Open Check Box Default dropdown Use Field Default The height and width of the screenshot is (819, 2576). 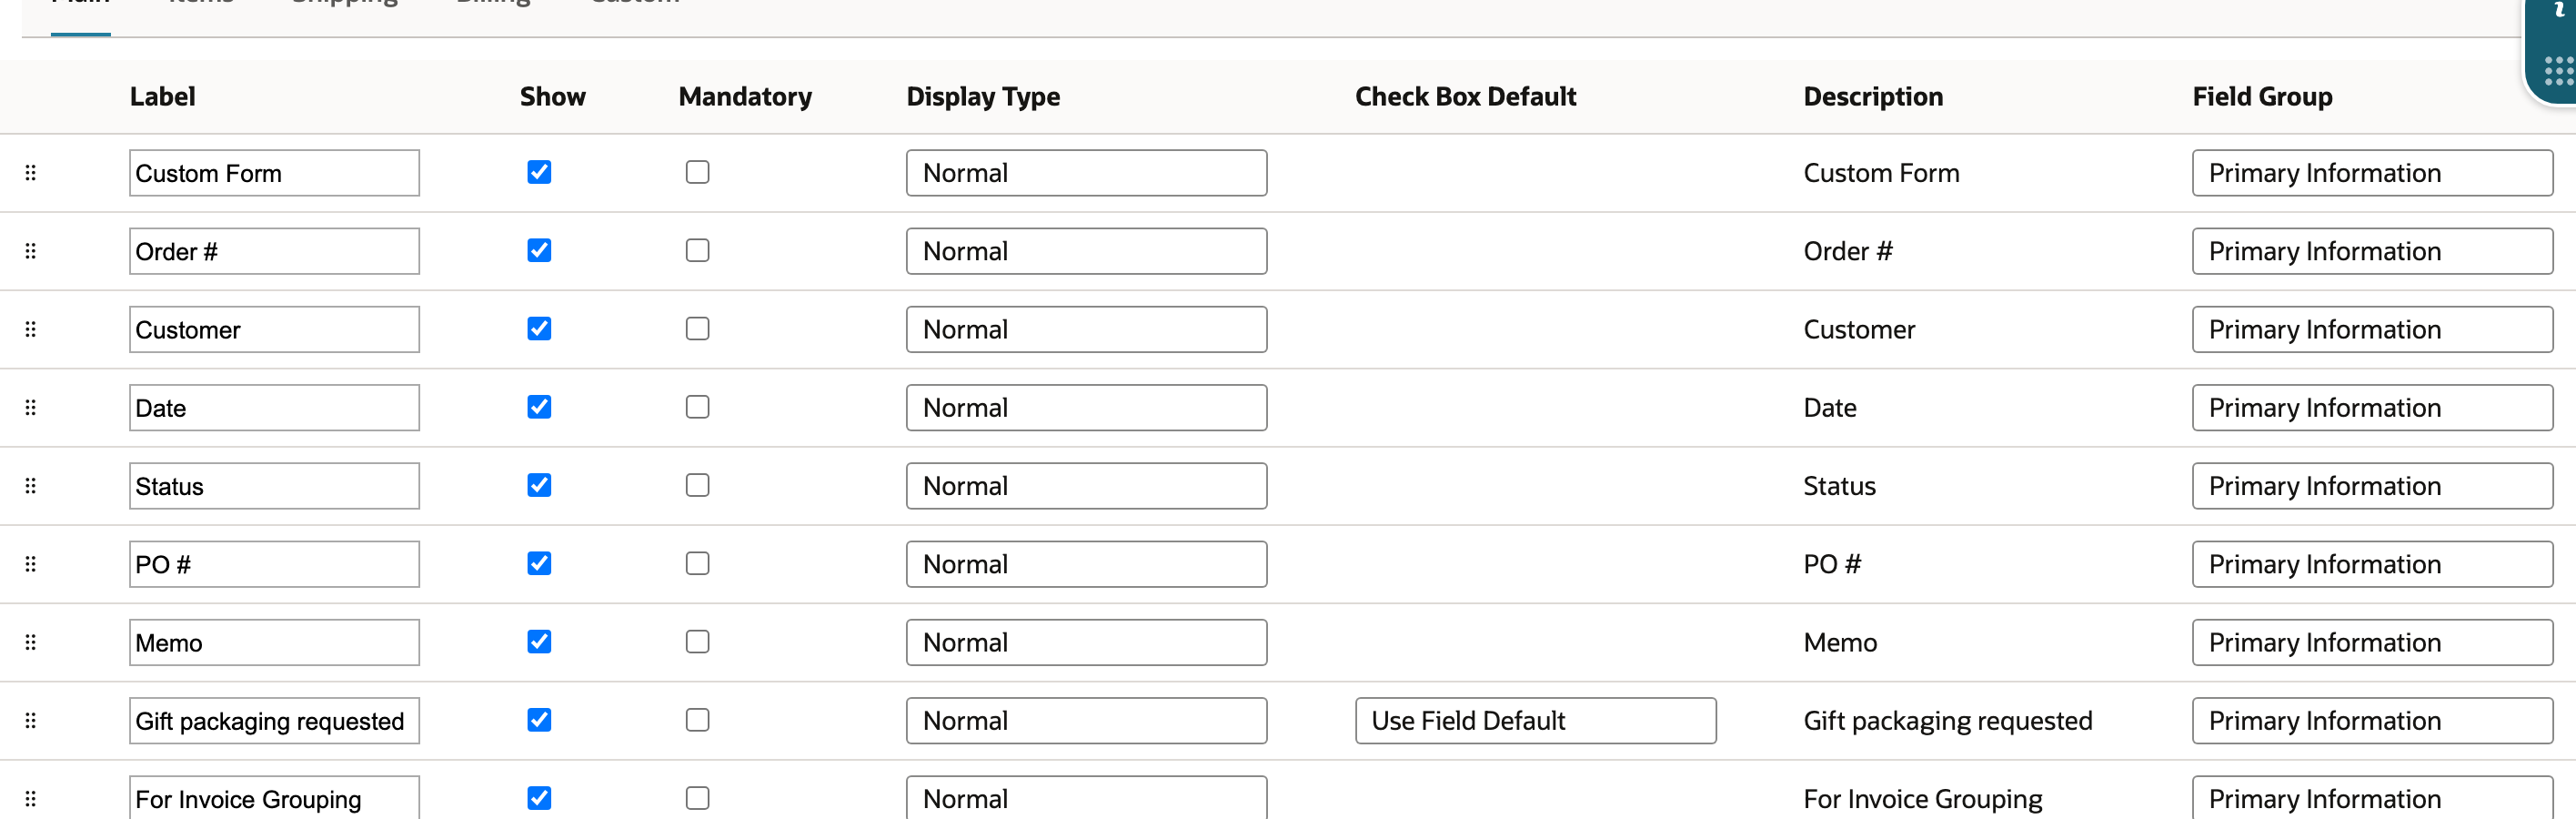tap(1535, 720)
